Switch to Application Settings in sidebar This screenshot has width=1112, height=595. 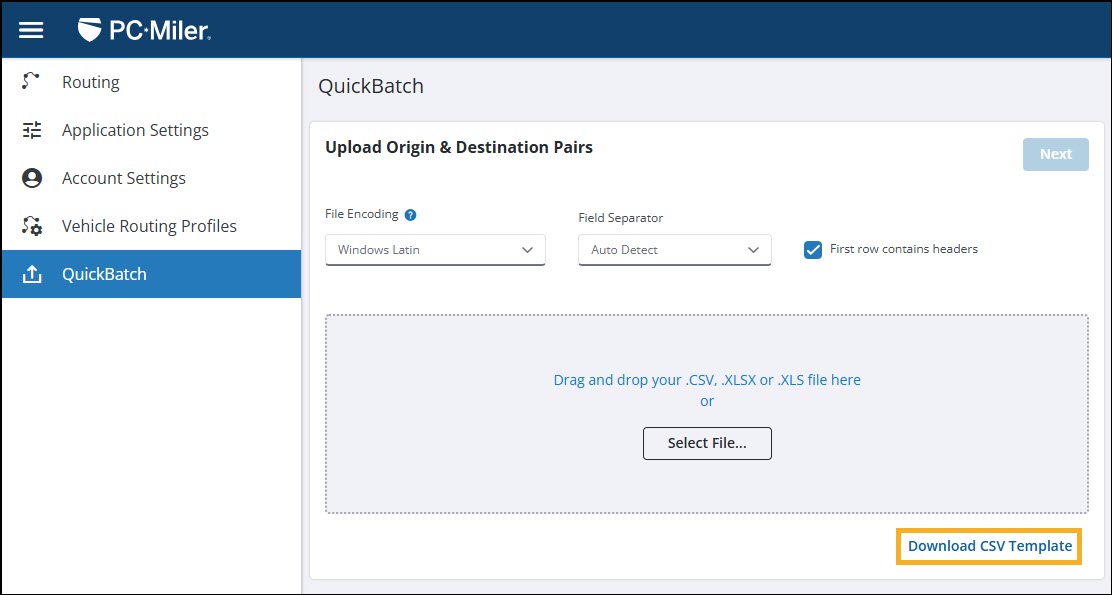coord(135,129)
